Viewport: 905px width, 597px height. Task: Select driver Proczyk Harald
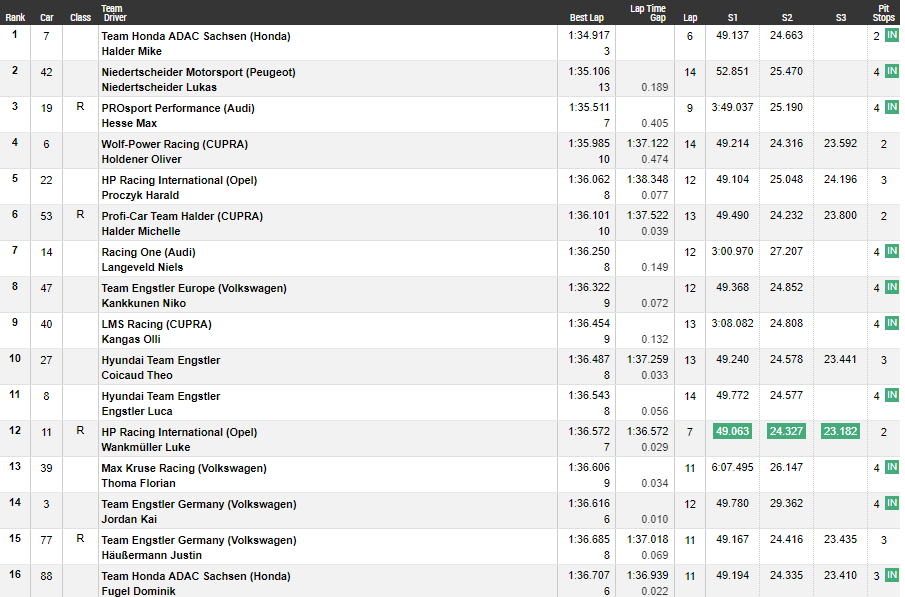pos(140,195)
